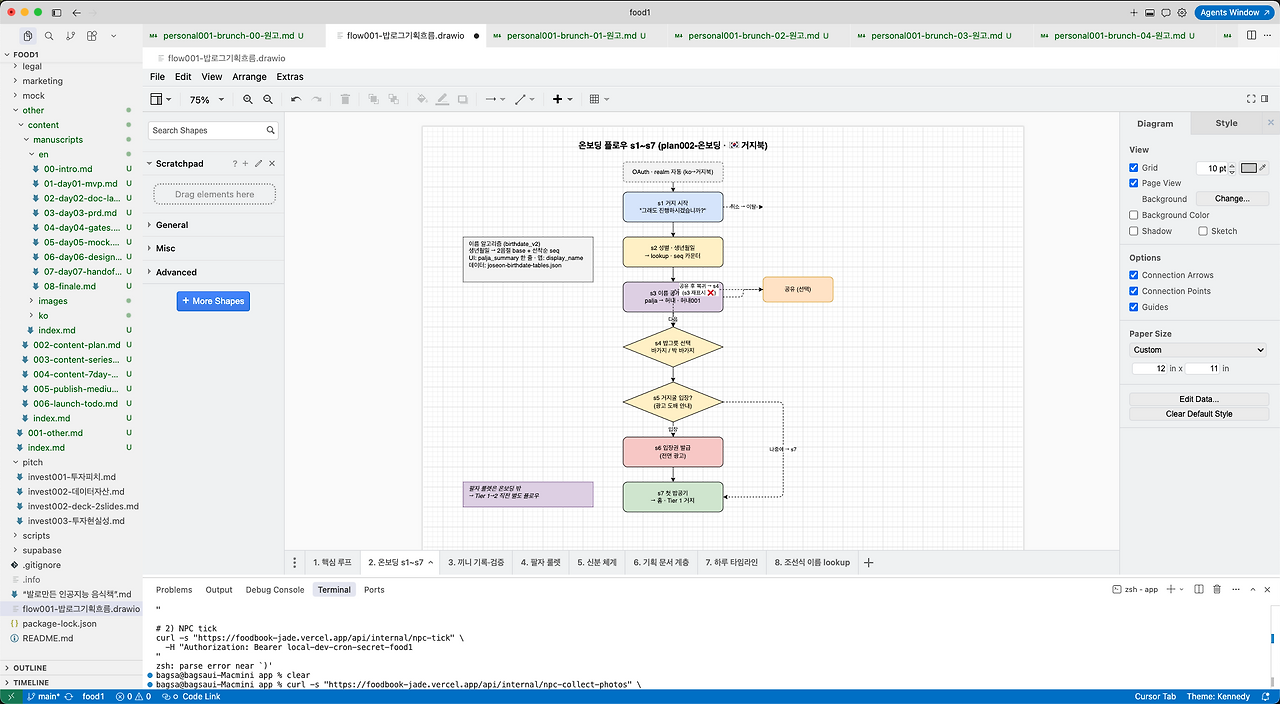The height and width of the screenshot is (704, 1280).
Task: Open the Source Control view
Action: tap(70, 35)
